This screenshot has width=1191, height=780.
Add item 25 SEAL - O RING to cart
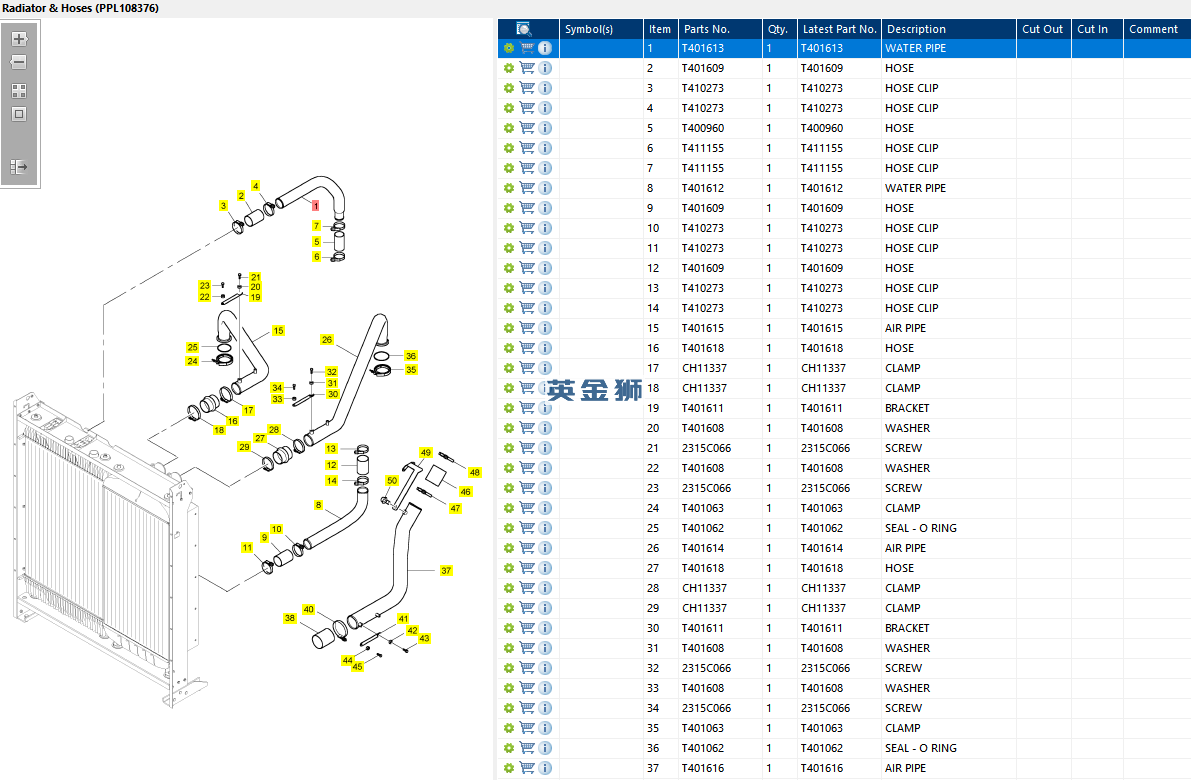[527, 529]
